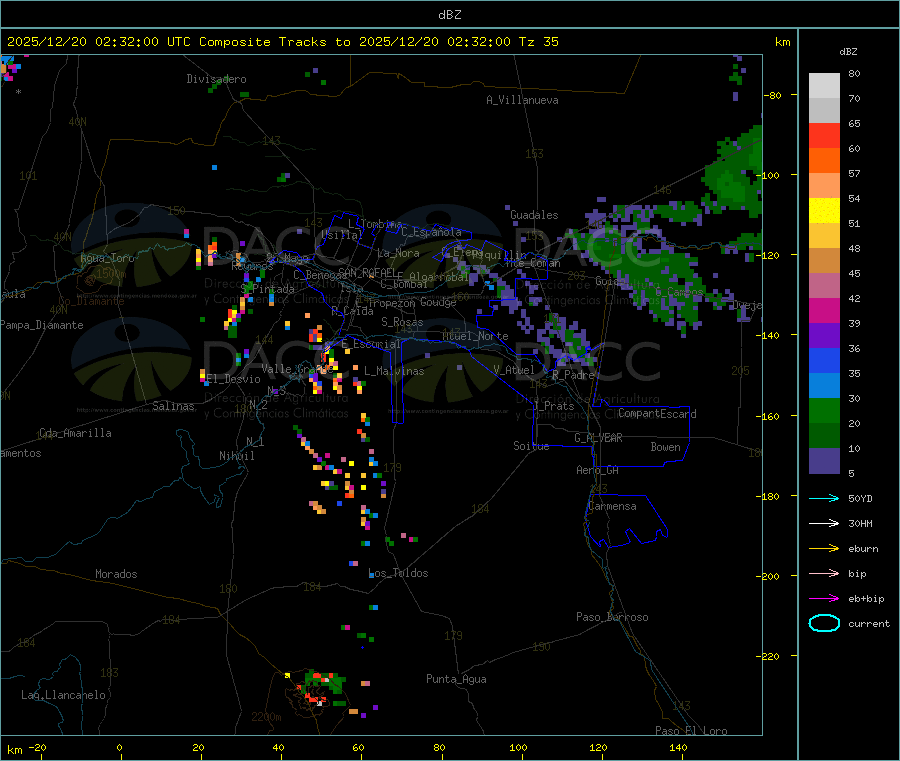Viewport: 900px width, 761px height.
Task: Click the E_Escorial map label
Action: tap(371, 344)
